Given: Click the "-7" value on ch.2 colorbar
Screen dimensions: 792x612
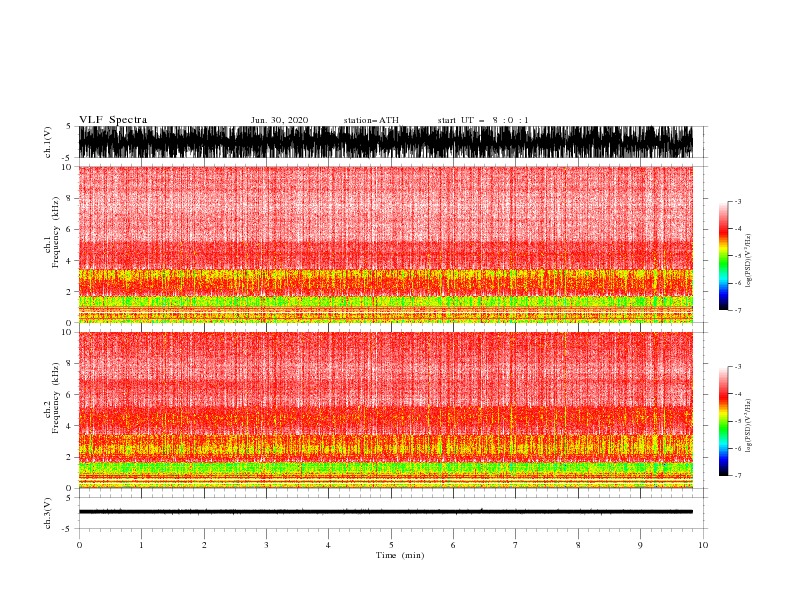Looking at the screenshot, I should click(x=737, y=476).
